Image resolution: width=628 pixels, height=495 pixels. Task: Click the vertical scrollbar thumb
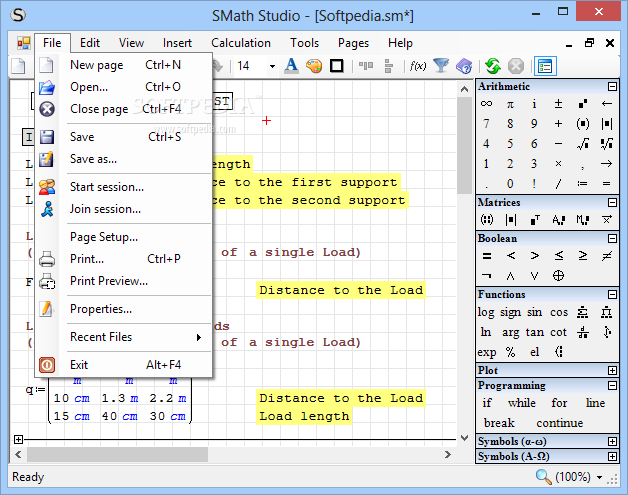pos(464,145)
